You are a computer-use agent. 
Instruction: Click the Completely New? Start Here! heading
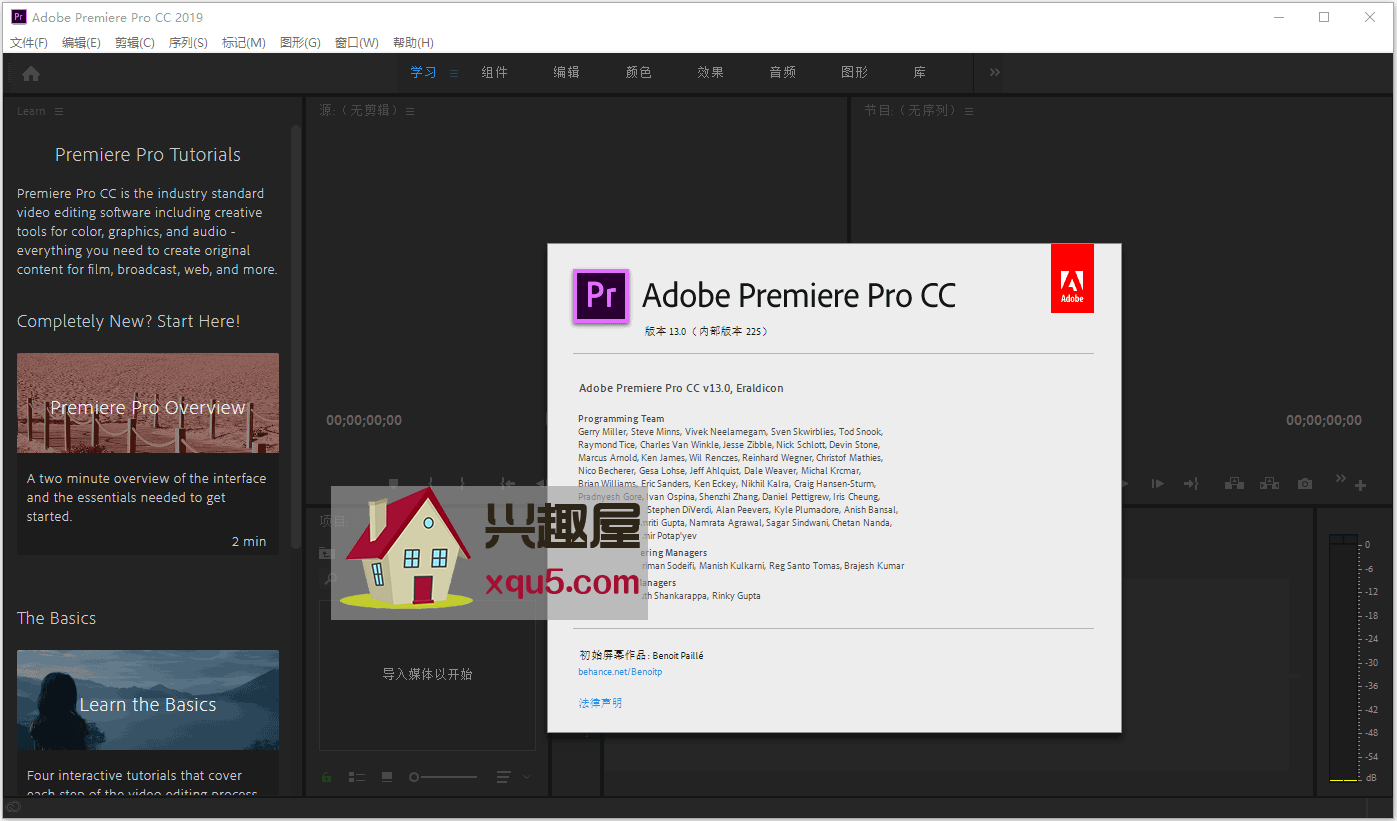point(129,321)
